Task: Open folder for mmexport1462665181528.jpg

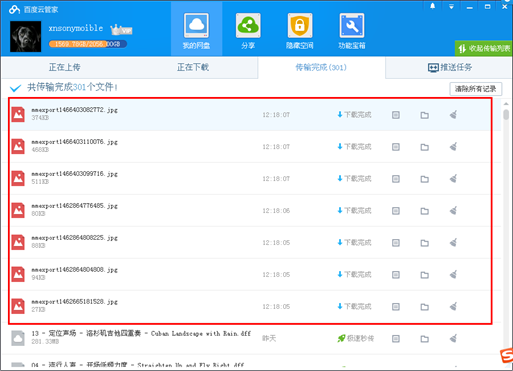Action: pyautogui.click(x=424, y=307)
